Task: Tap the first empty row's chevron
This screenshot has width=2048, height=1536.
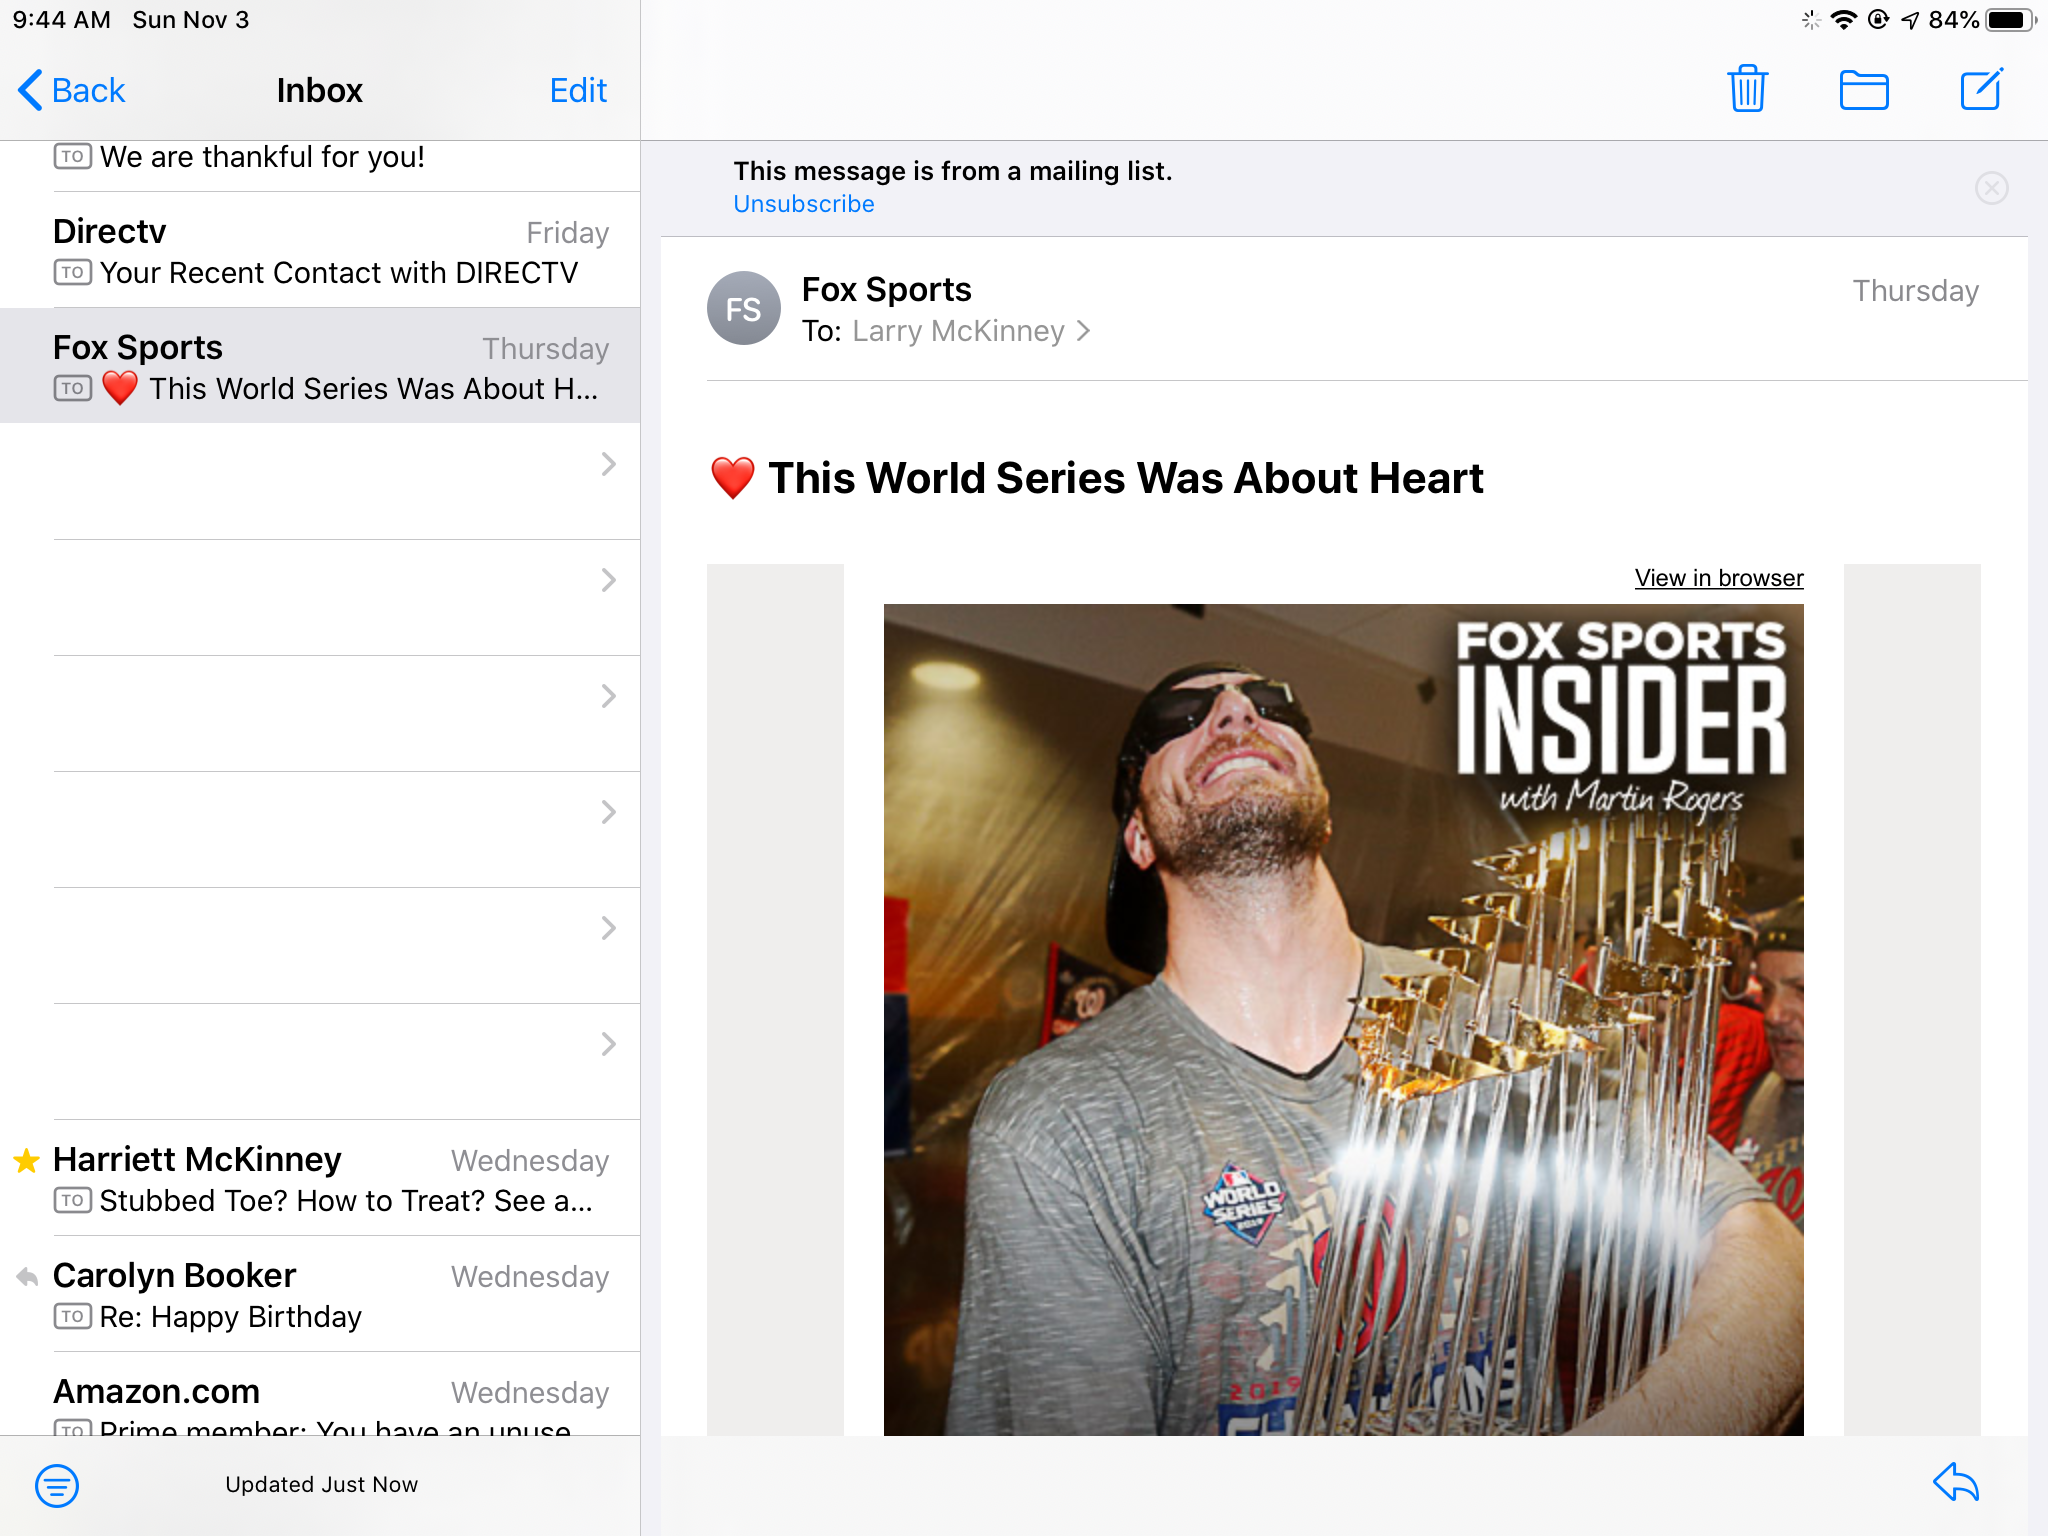Action: point(608,464)
